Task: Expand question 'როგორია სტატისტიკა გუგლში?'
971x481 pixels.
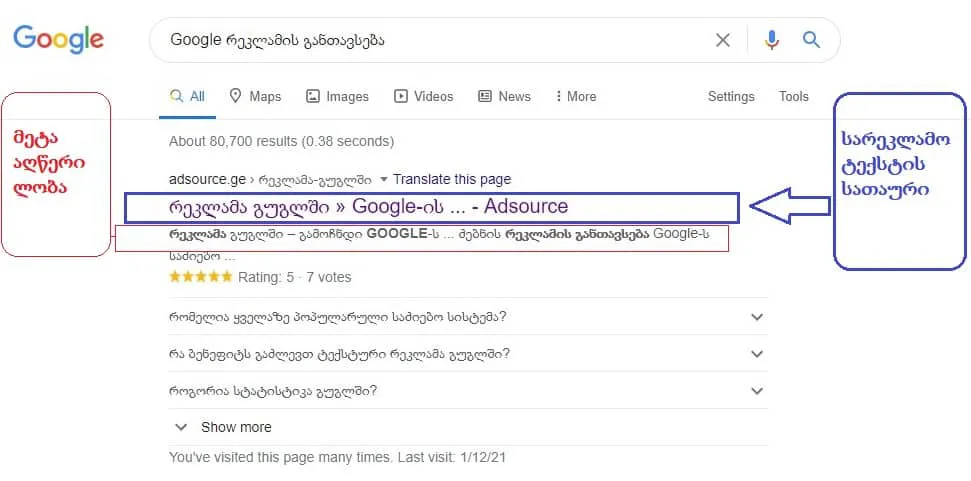Action: [x=468, y=391]
